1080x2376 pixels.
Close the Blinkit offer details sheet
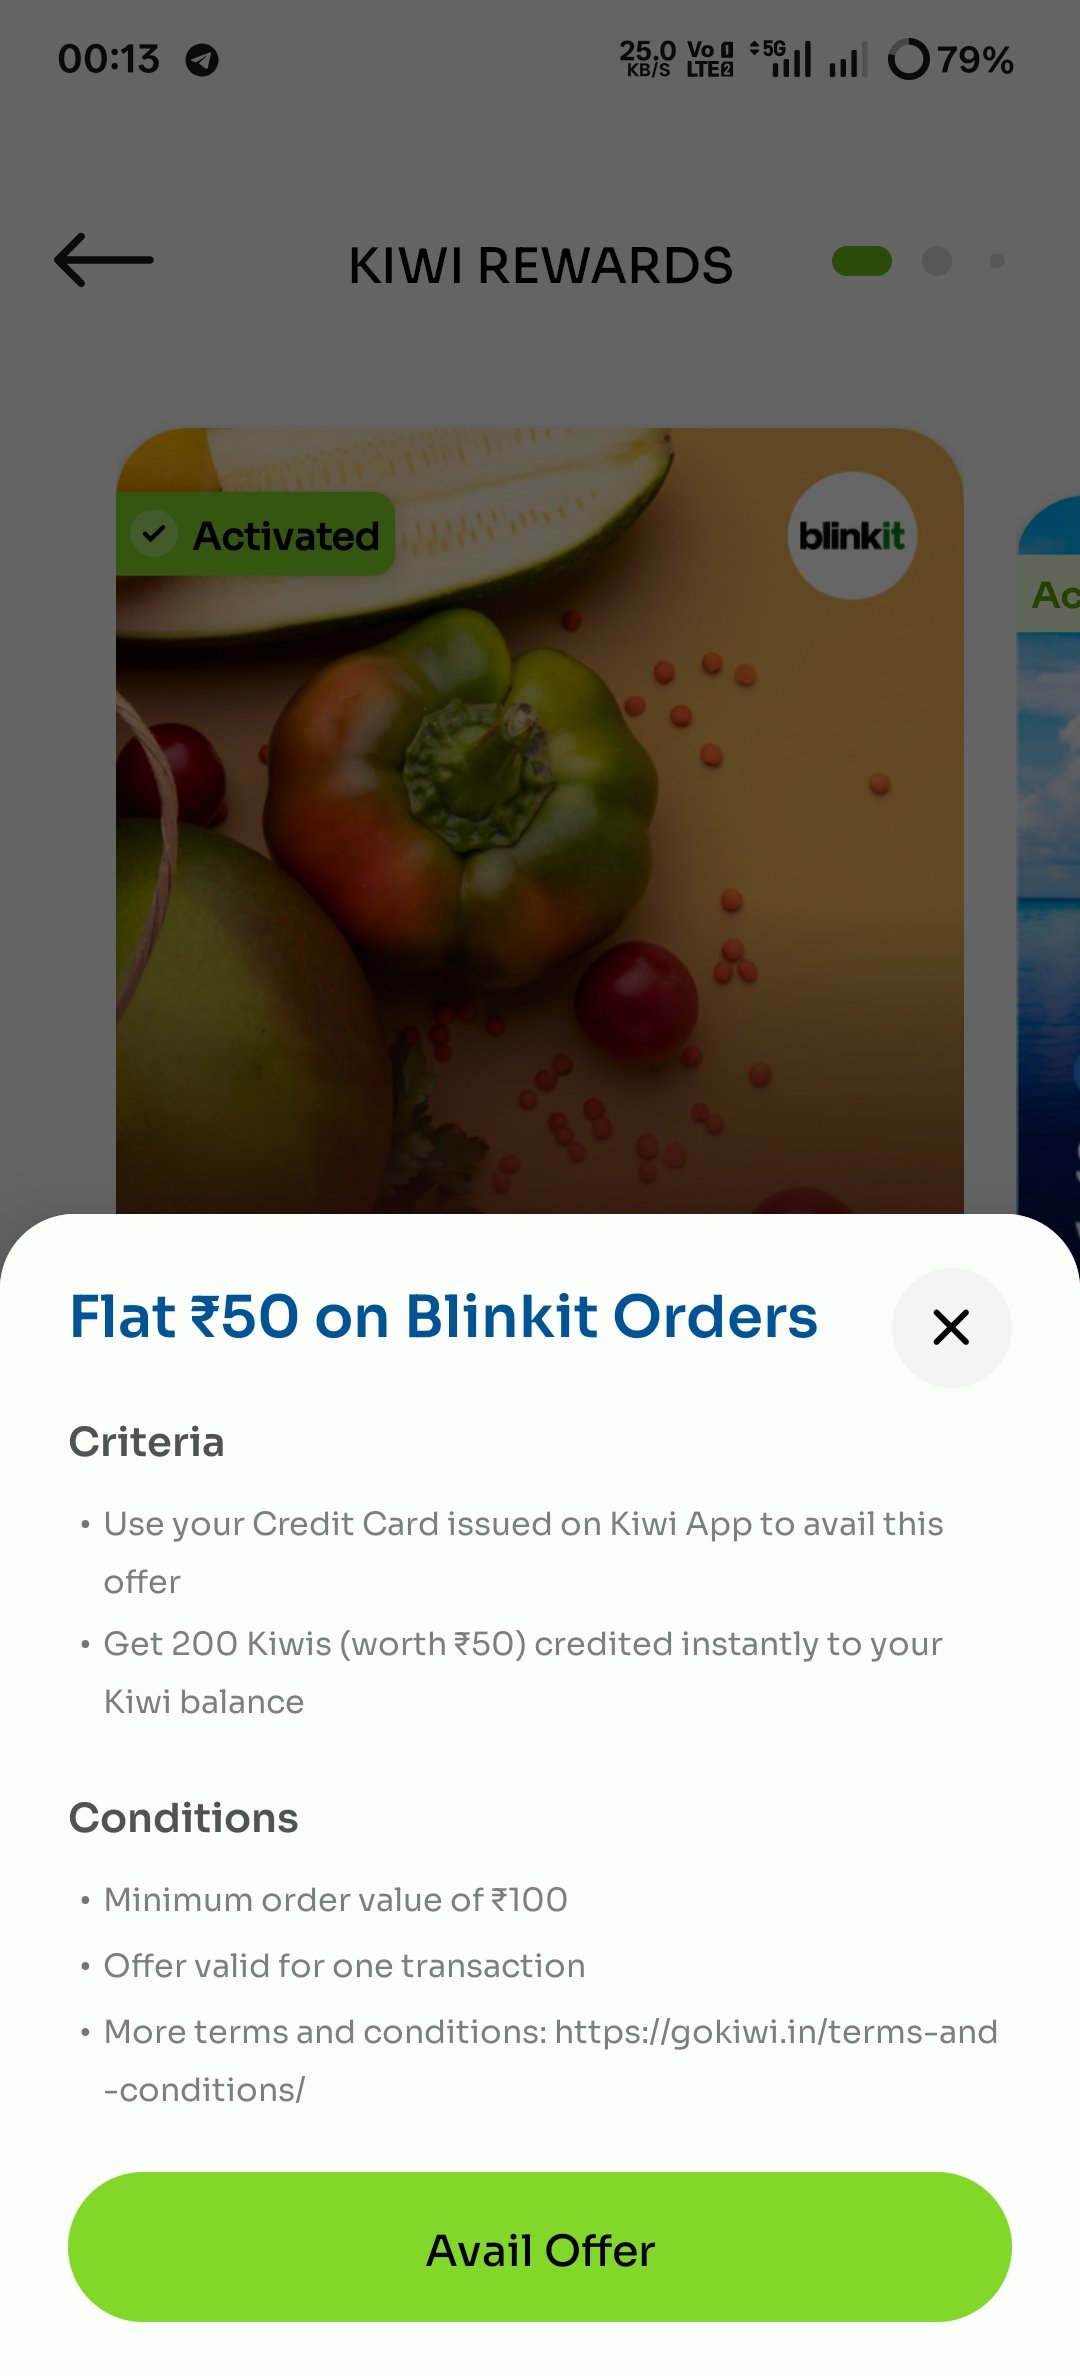(x=951, y=1327)
